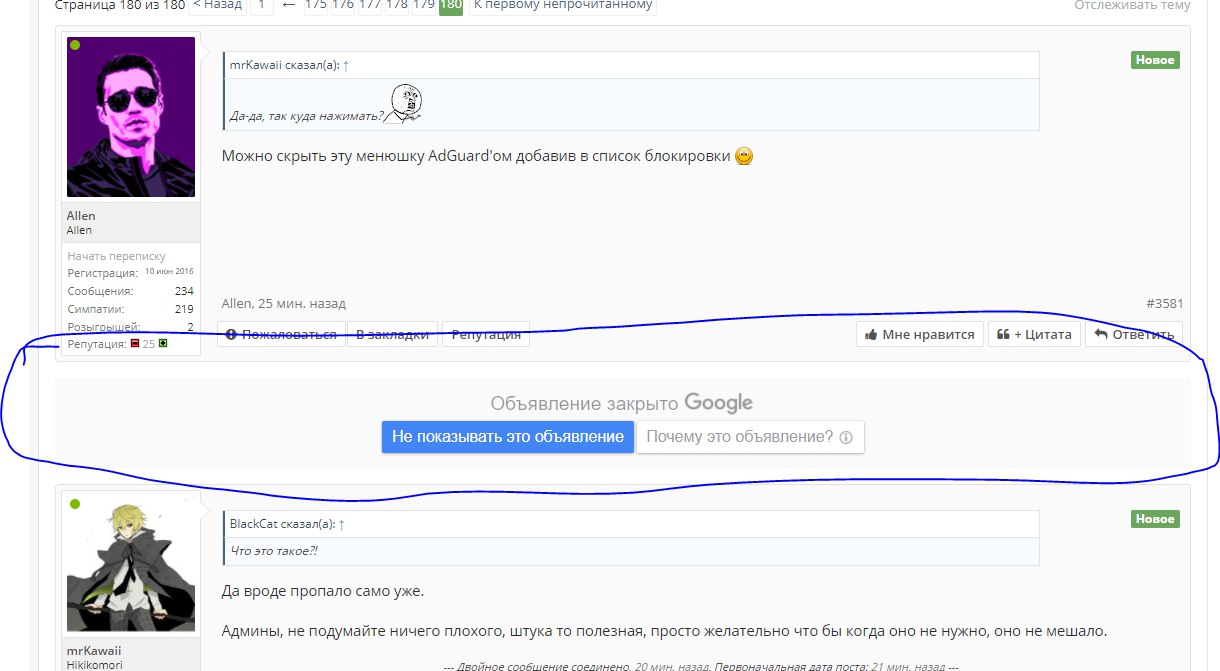Follow the up arrow in the mrKawaii quote header

346,65
